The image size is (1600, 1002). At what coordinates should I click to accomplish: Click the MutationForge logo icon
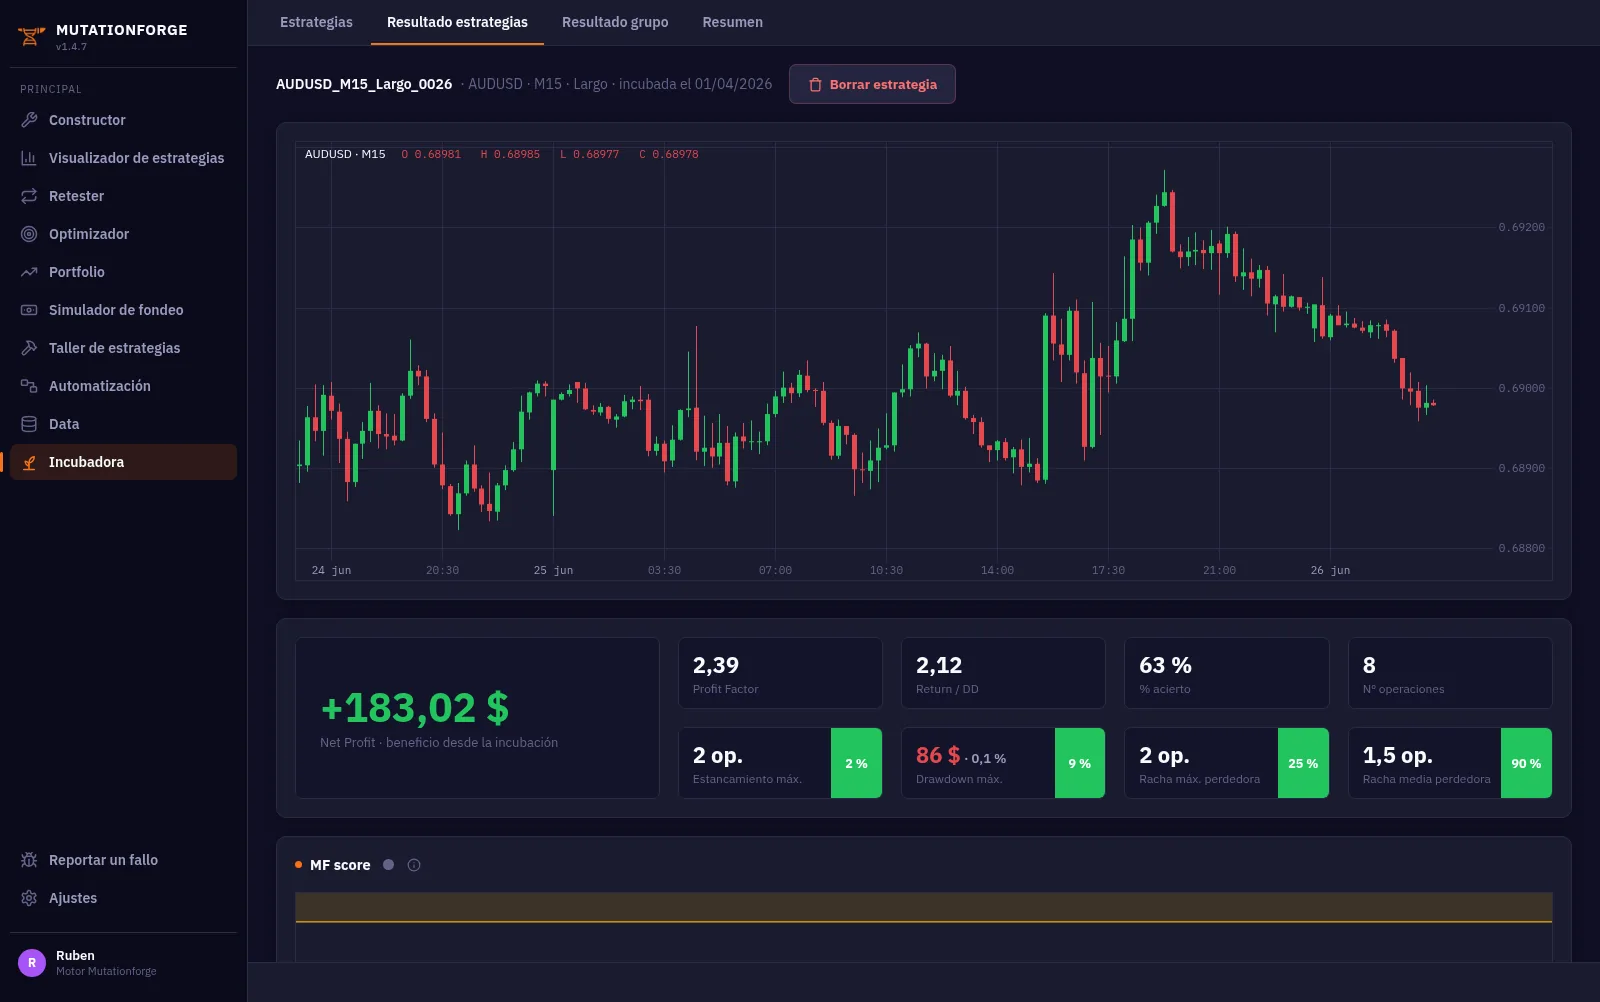[x=31, y=37]
